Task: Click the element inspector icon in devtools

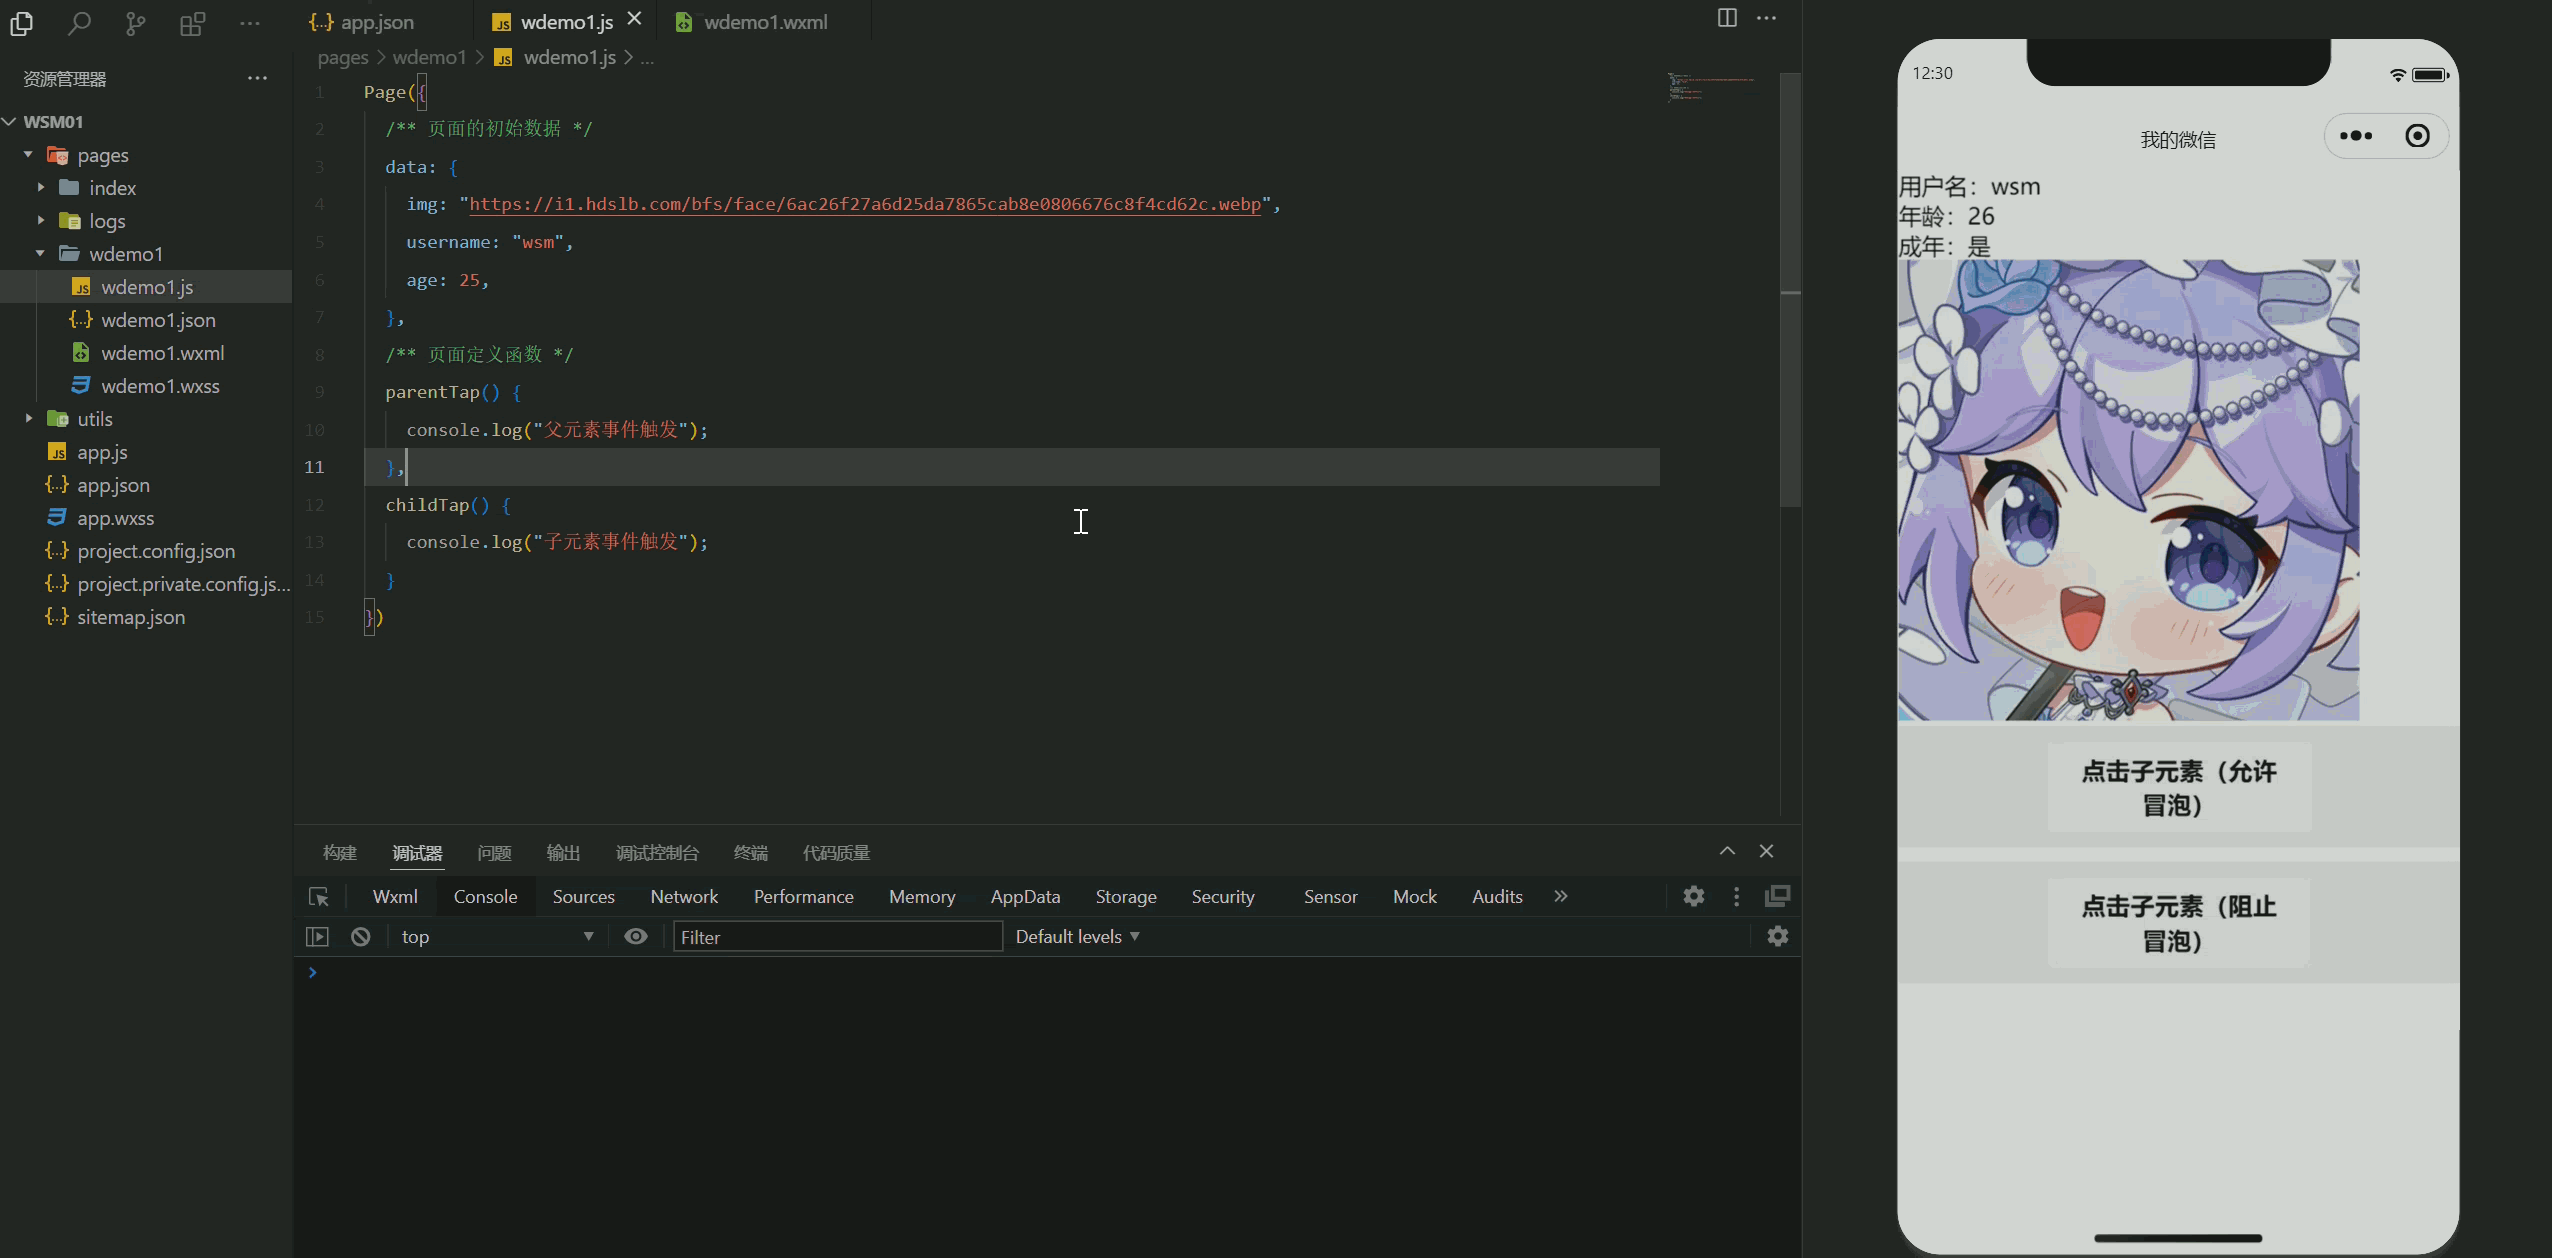Action: [x=319, y=897]
